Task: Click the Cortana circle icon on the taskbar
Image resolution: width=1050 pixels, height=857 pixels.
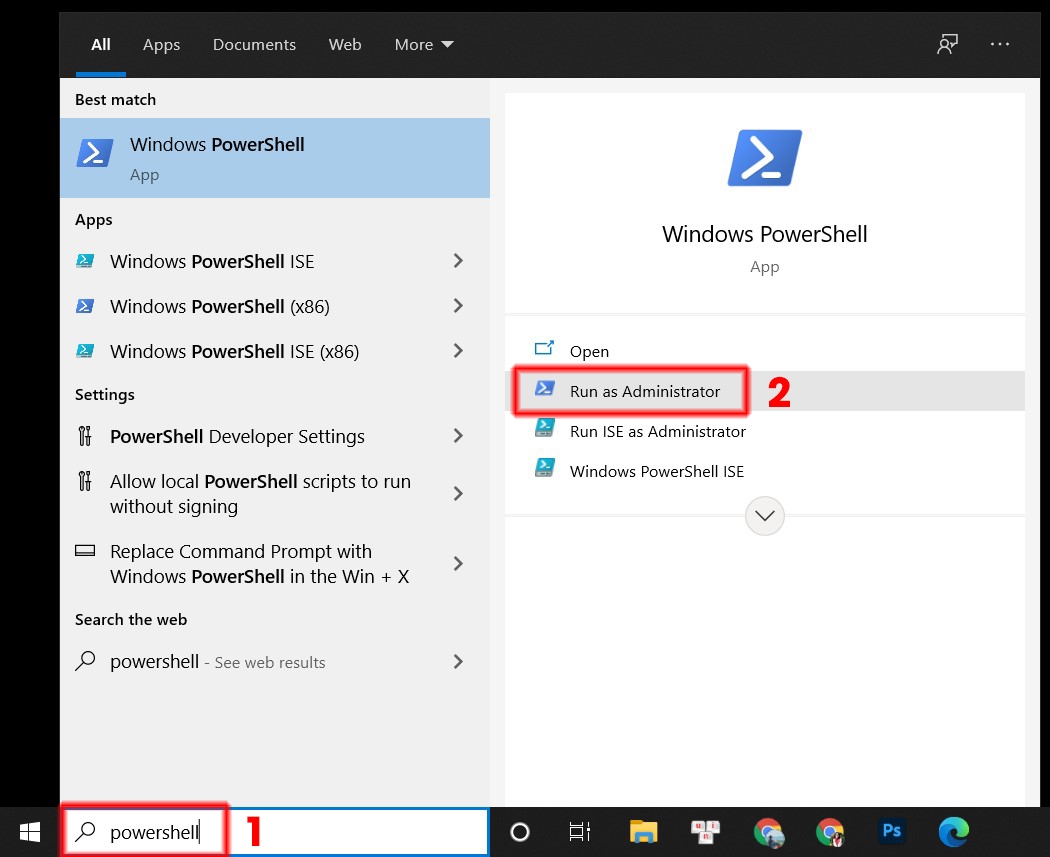Action: [520, 832]
